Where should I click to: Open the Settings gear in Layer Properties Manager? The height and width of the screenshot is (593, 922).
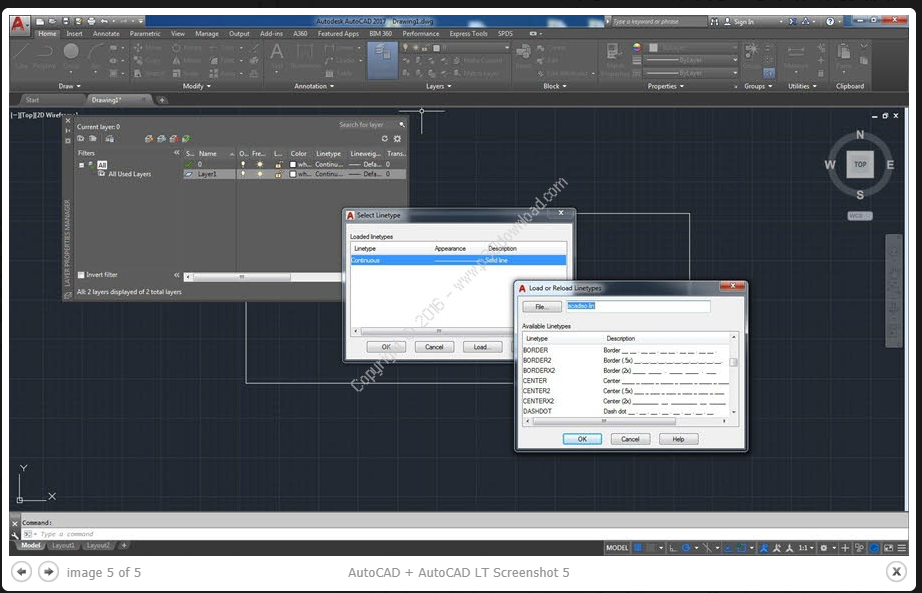pos(397,139)
